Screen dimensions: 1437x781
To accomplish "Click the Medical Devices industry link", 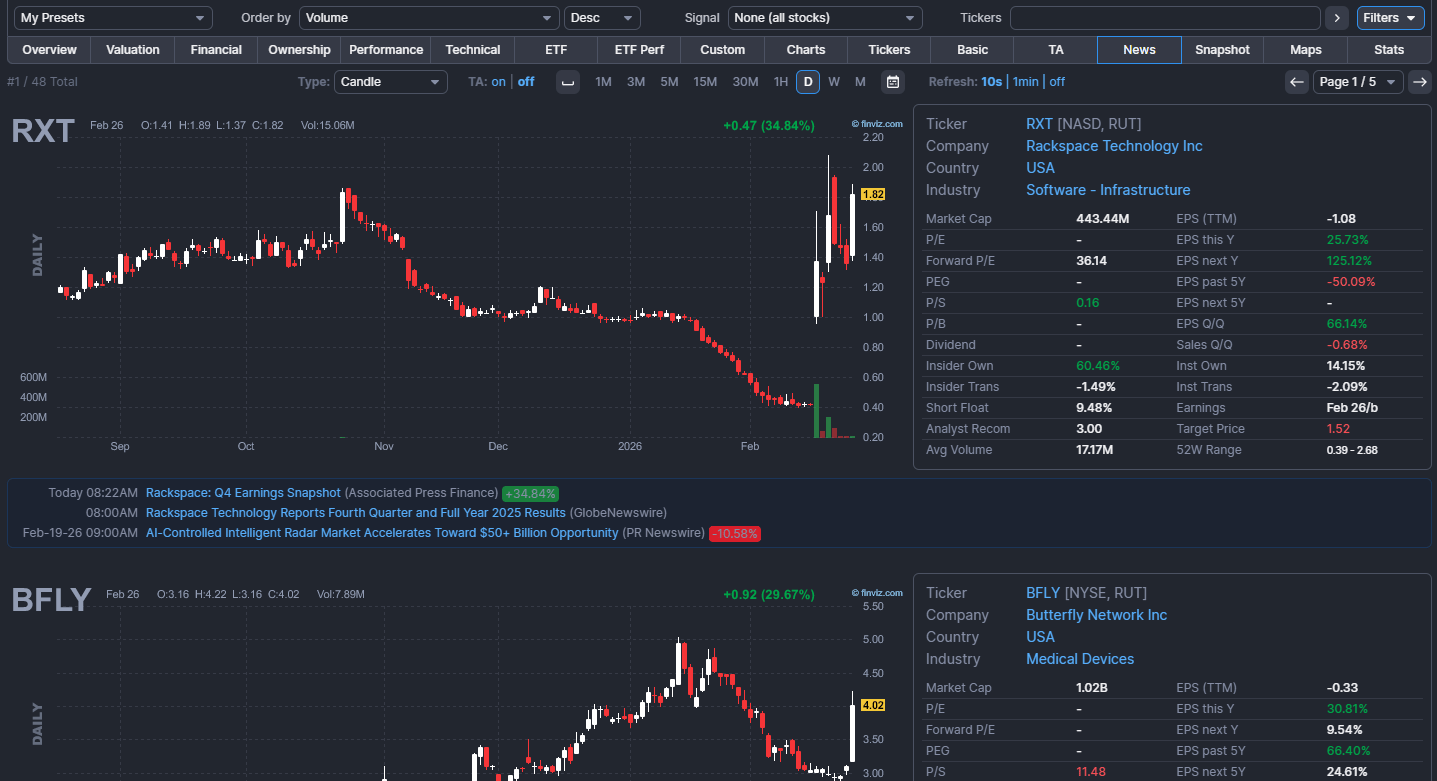I will coord(1080,659).
